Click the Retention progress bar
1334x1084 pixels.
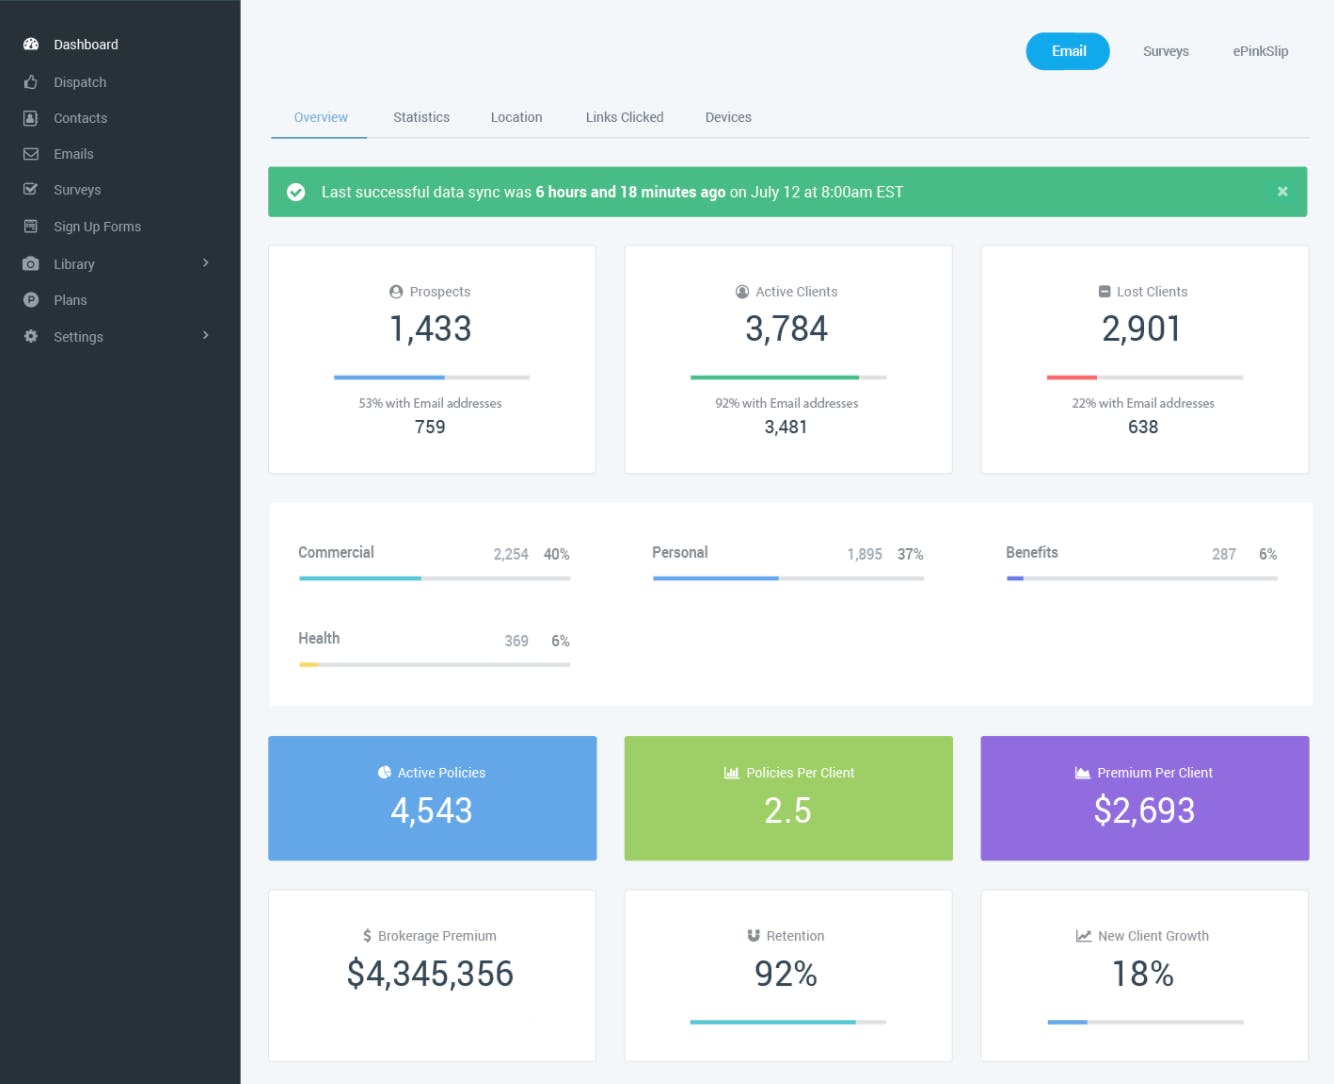[788, 1022]
